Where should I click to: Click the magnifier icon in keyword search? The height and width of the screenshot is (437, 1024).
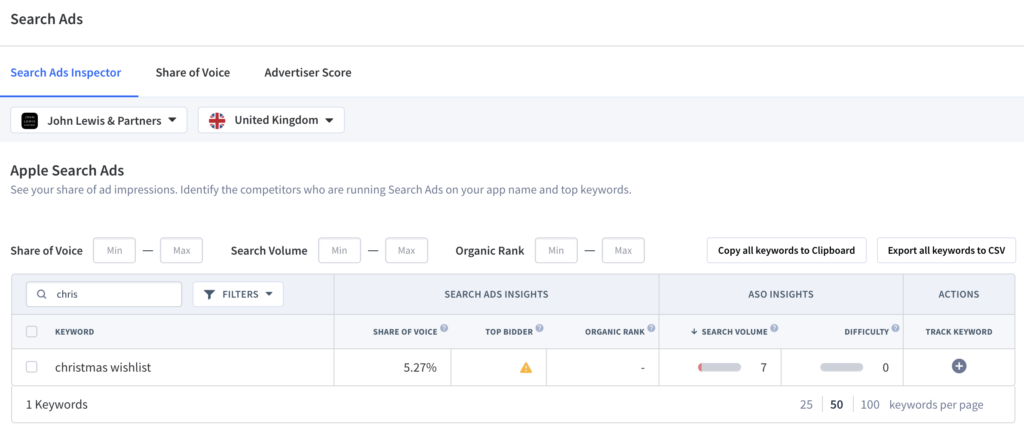click(41, 295)
